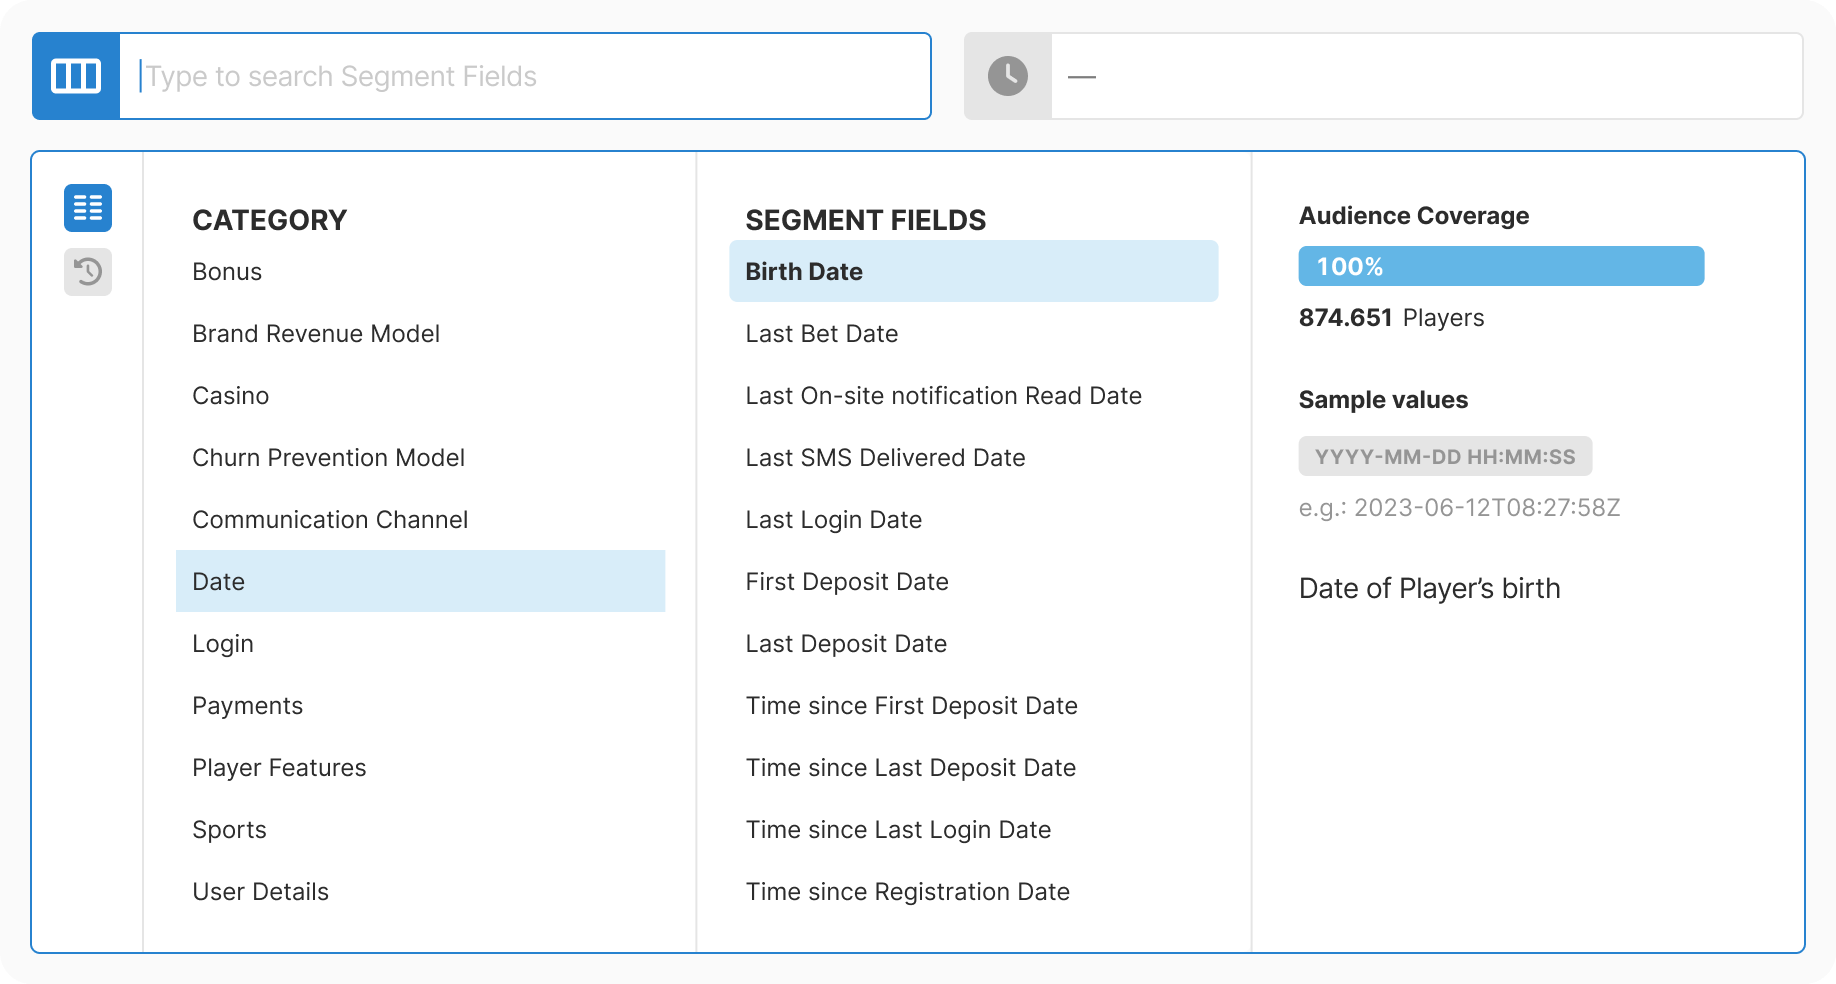Click the blue column layout icon

pyautogui.click(x=75, y=75)
